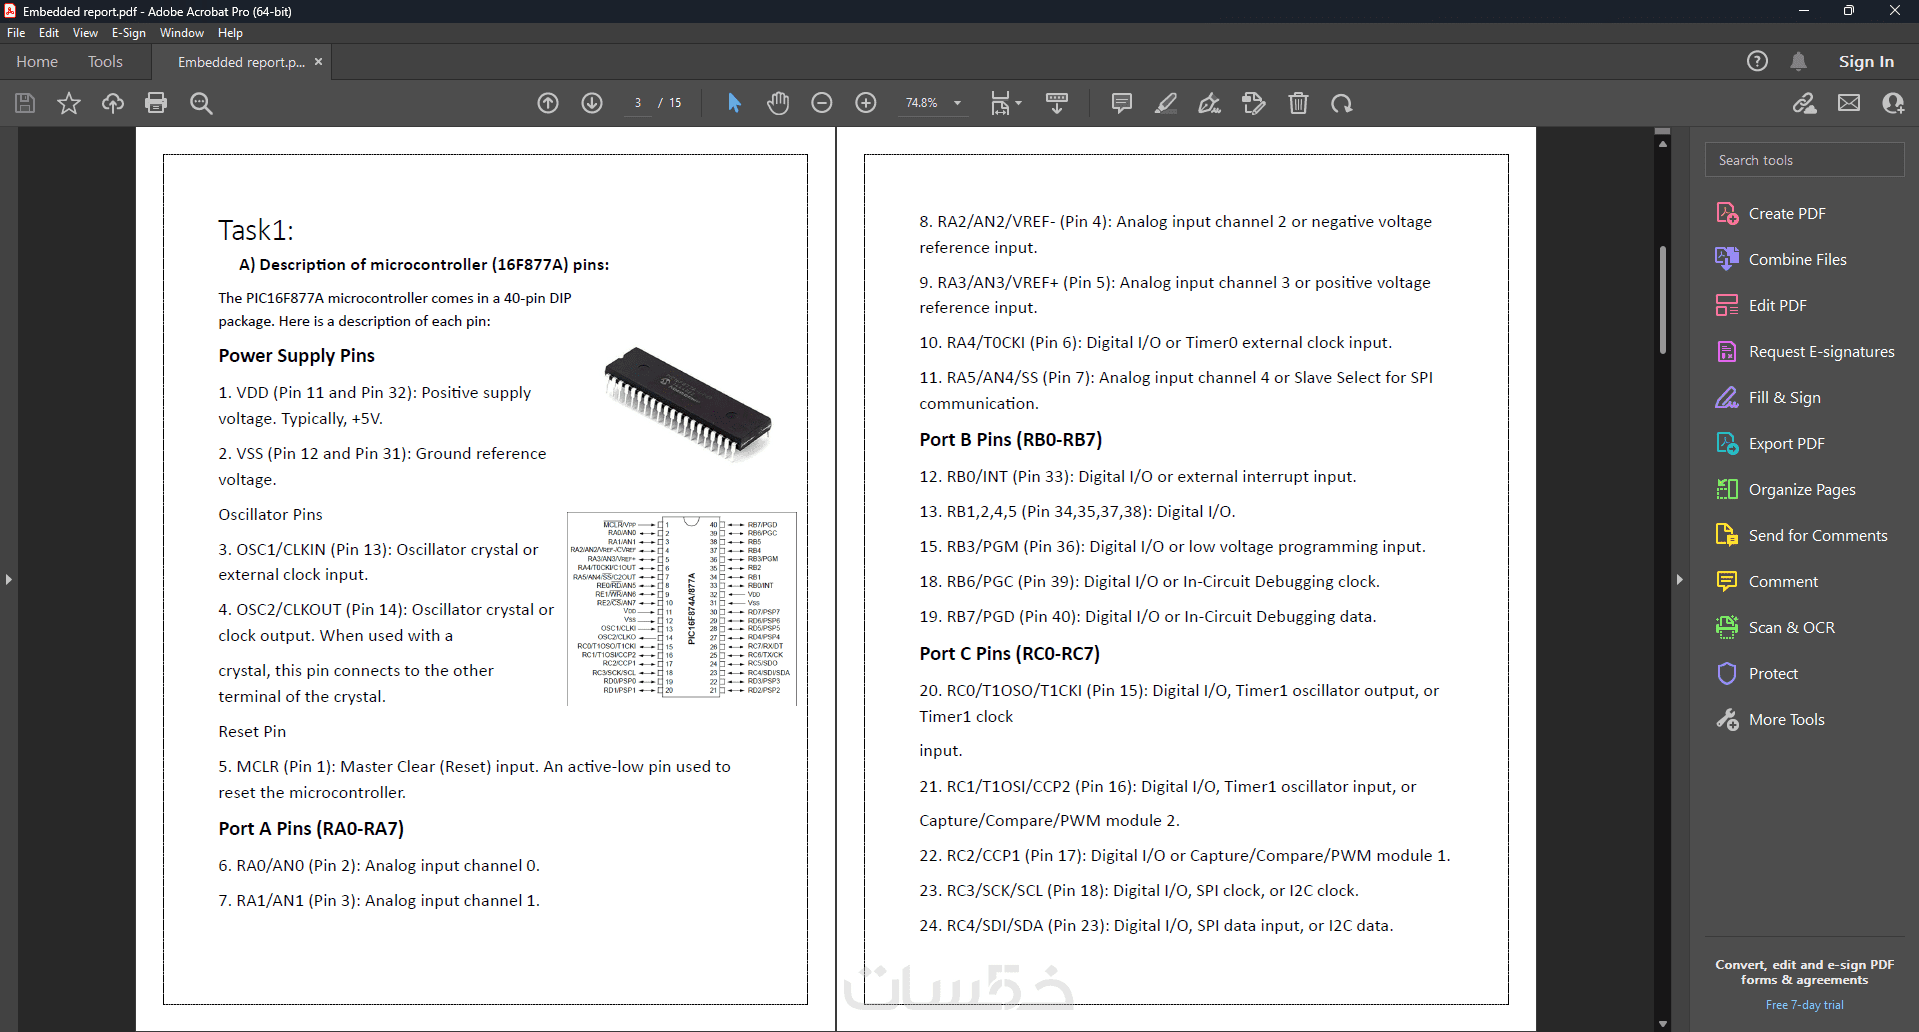Print the document

156,103
